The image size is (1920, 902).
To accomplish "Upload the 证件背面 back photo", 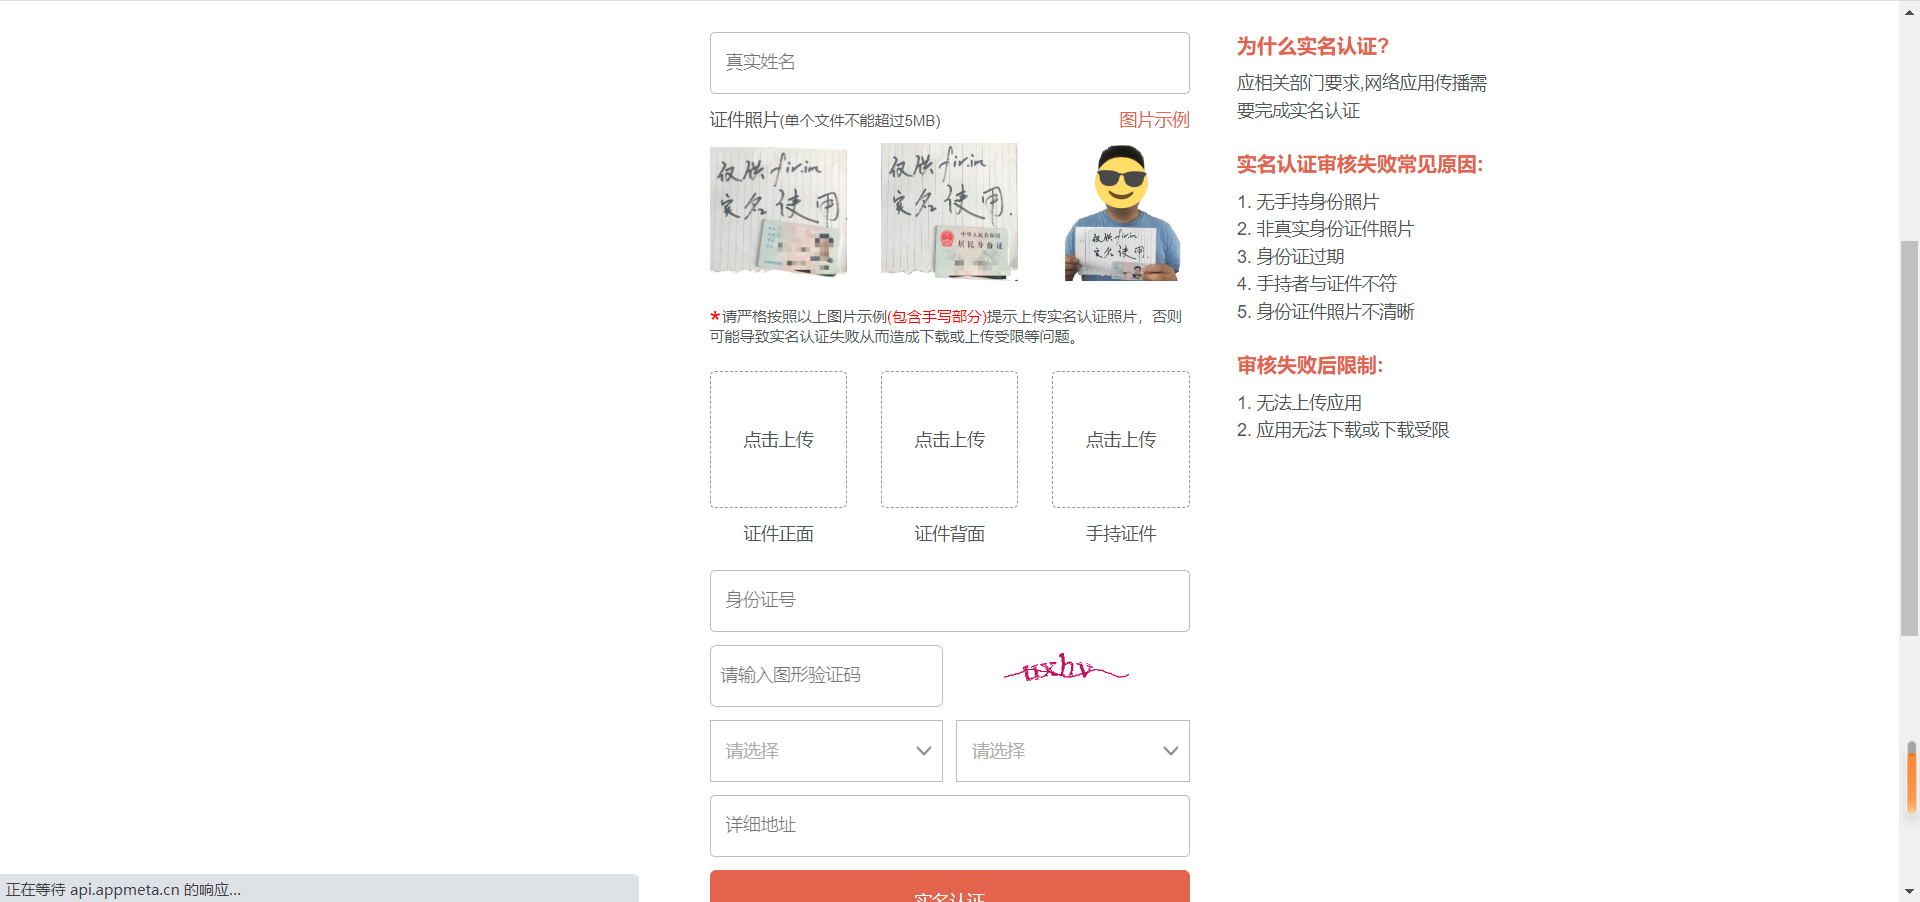I will (x=949, y=440).
